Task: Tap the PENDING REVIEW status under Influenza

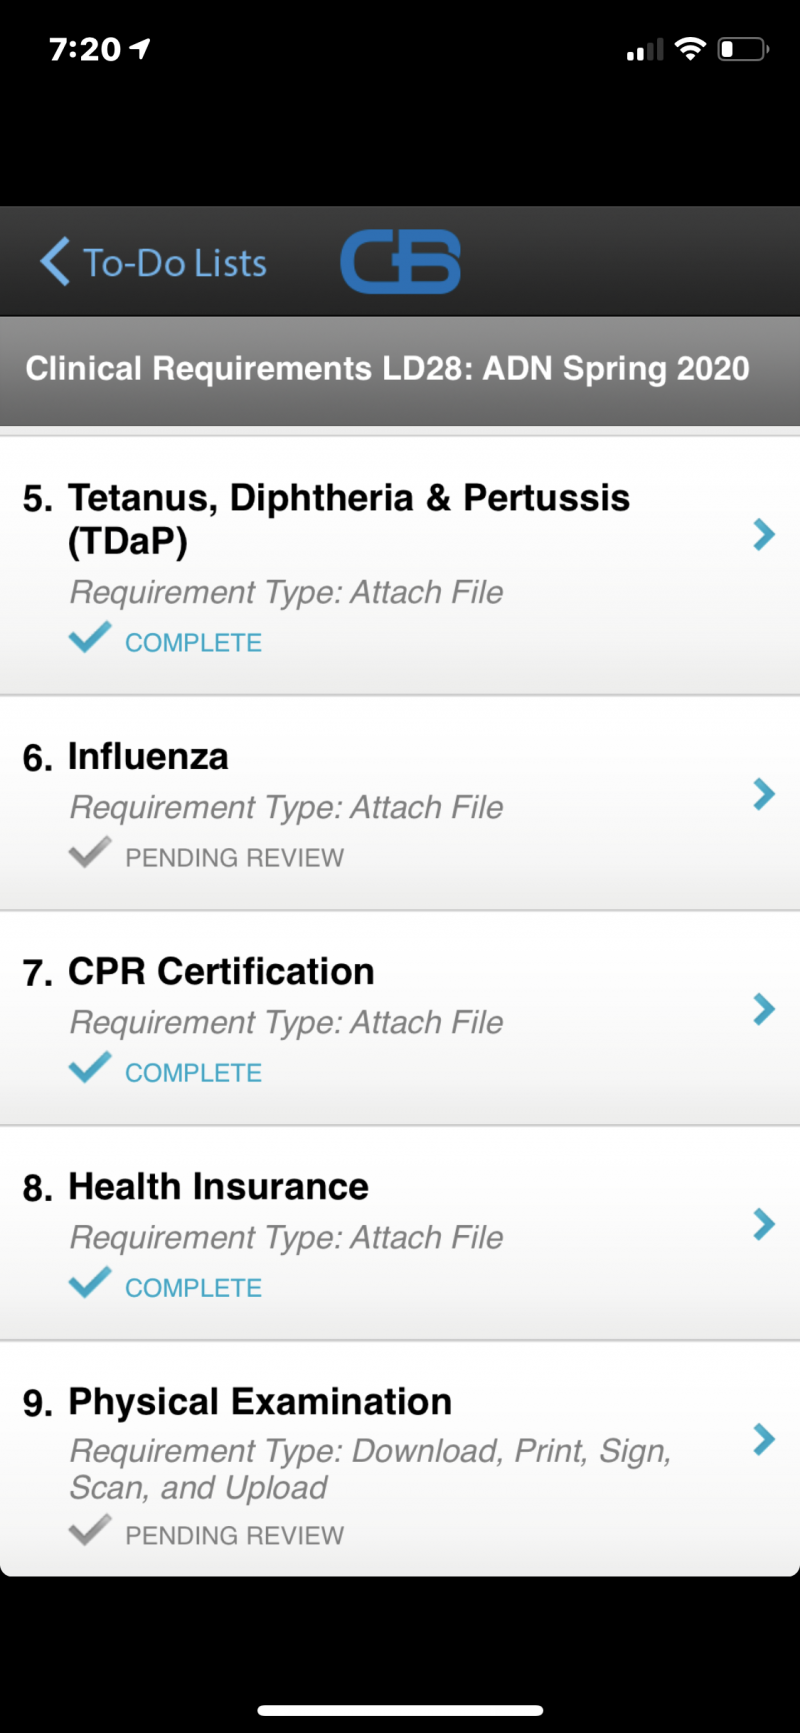Action: 234,858
